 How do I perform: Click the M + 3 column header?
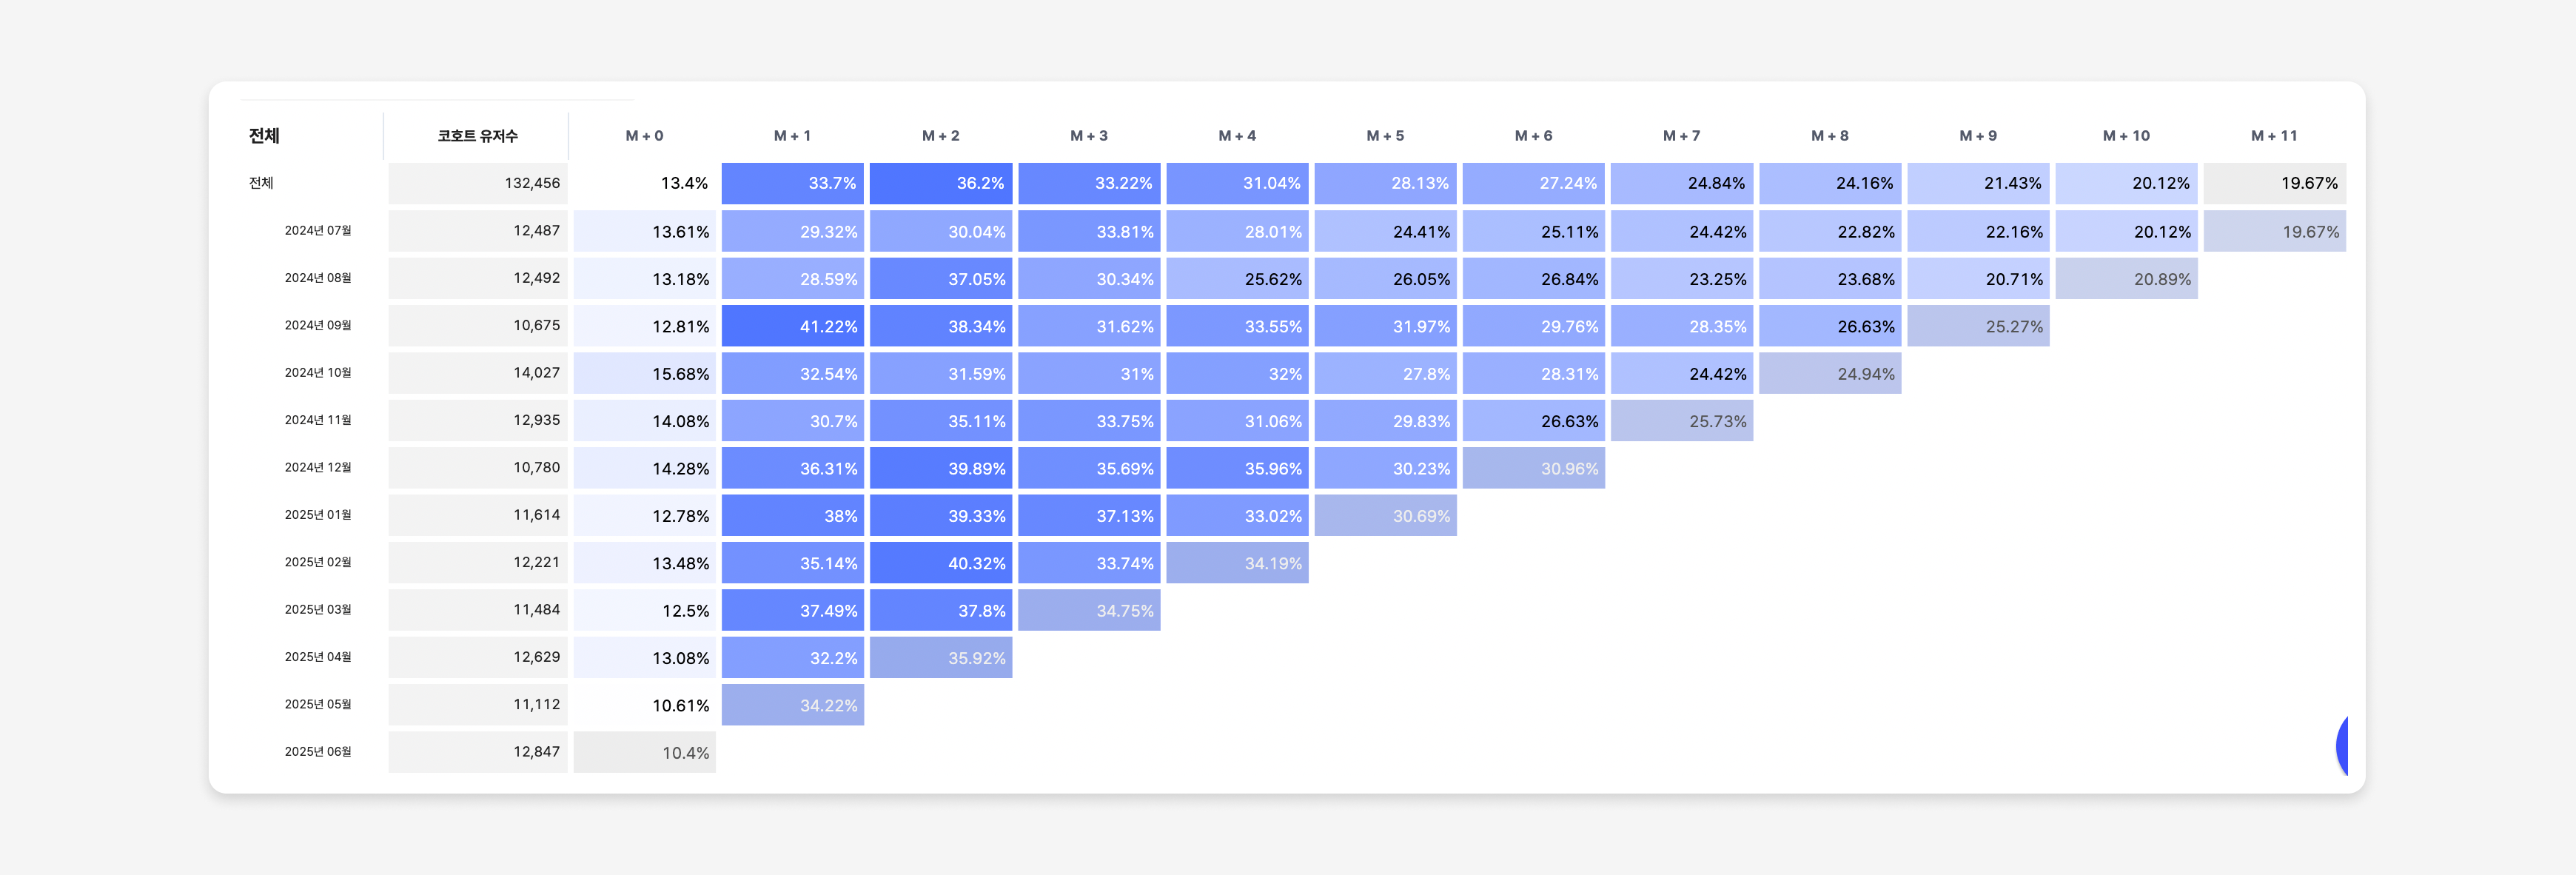[1088, 136]
